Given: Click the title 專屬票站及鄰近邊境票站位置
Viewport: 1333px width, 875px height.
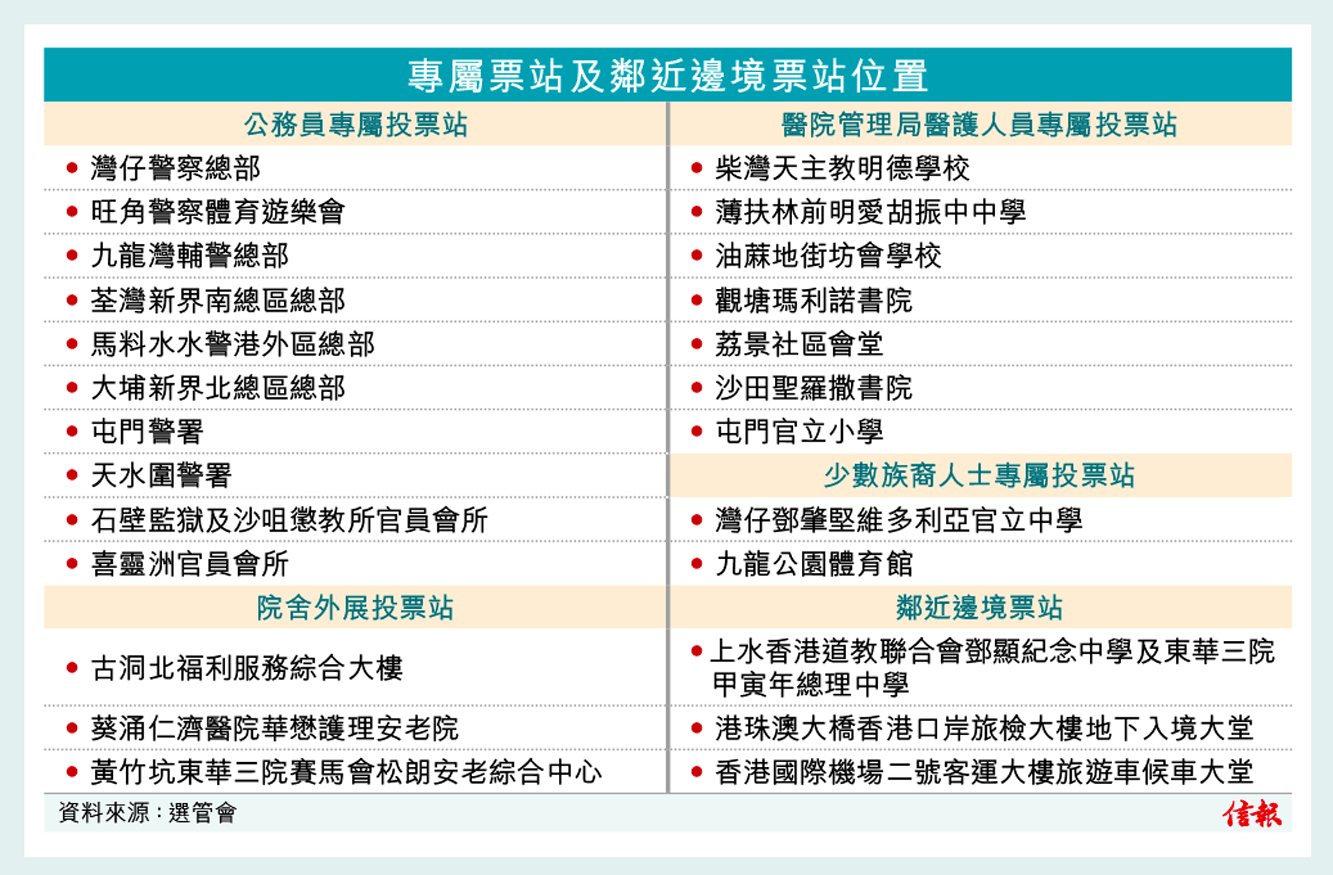Looking at the screenshot, I should 667,76.
